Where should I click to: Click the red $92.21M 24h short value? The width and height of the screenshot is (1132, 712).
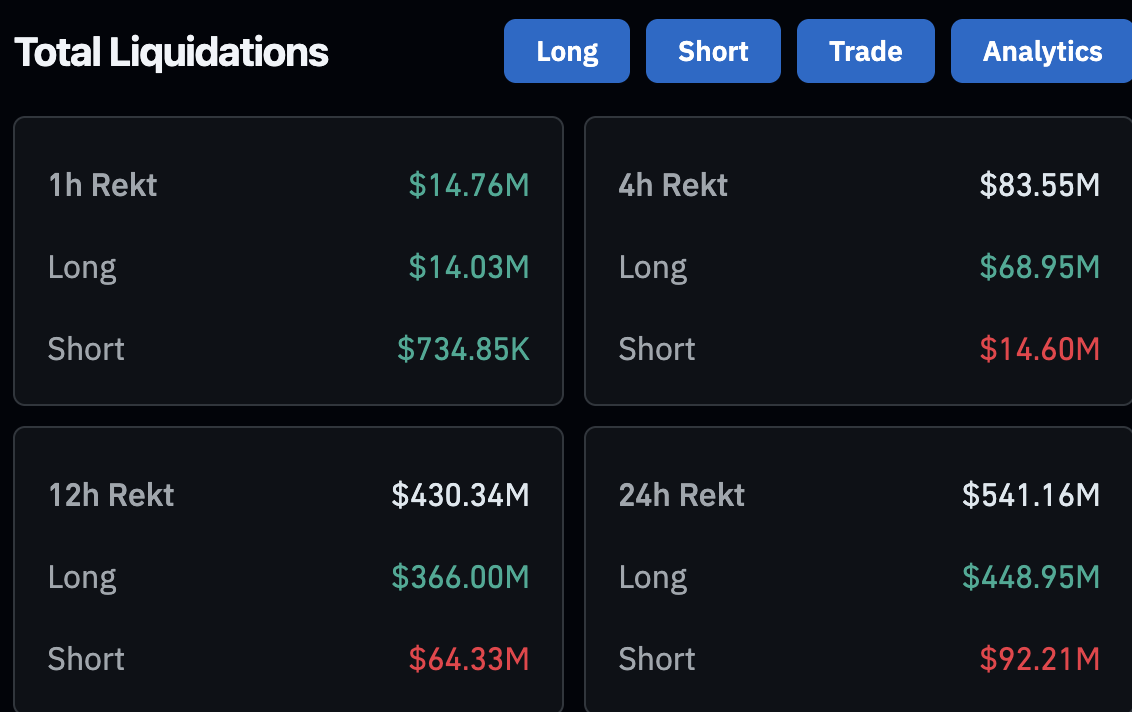tap(1040, 659)
